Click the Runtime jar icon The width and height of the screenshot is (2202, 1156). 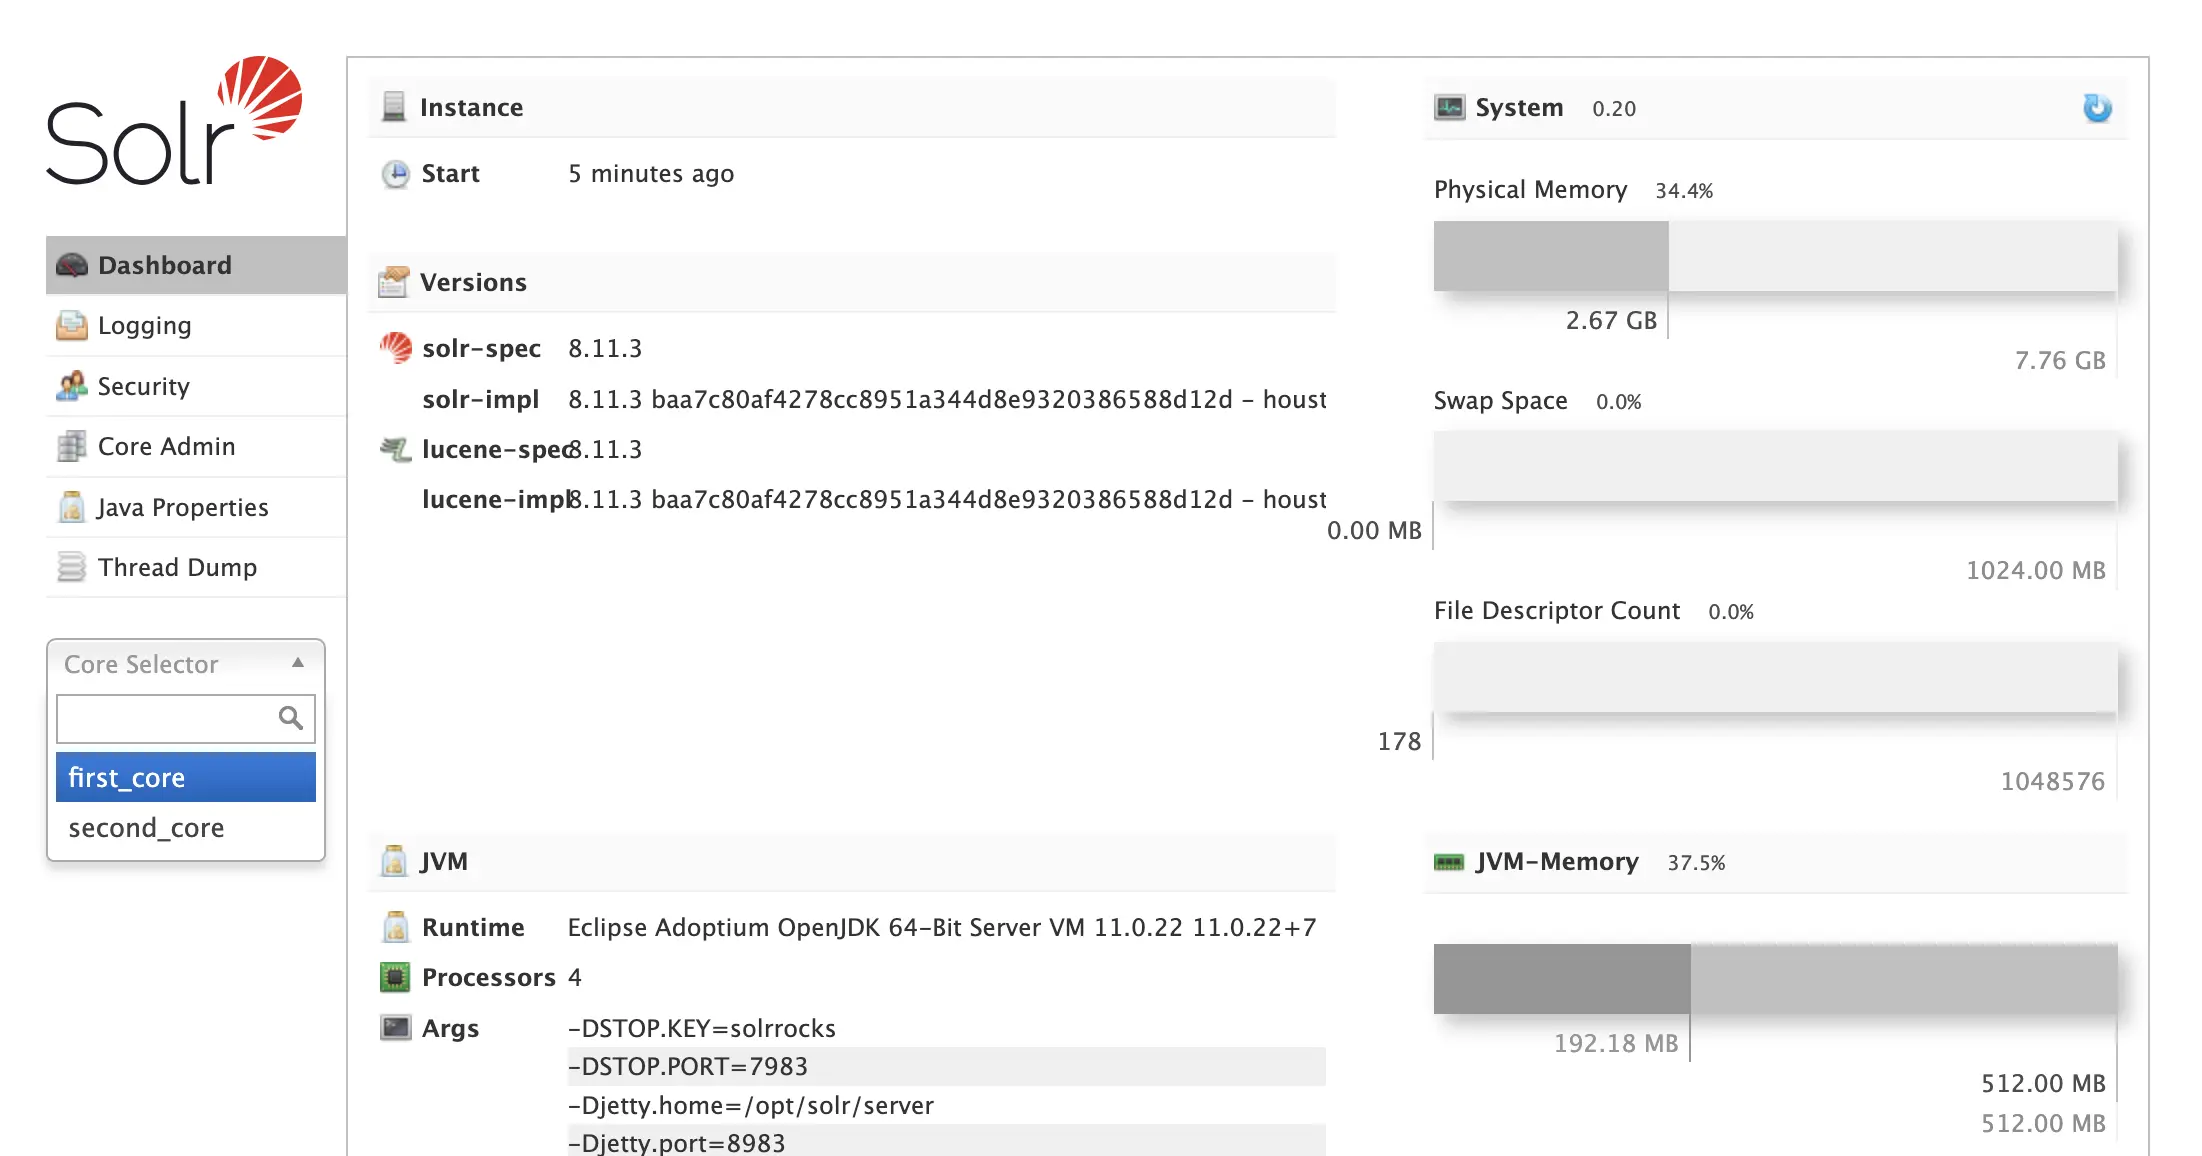pos(396,927)
